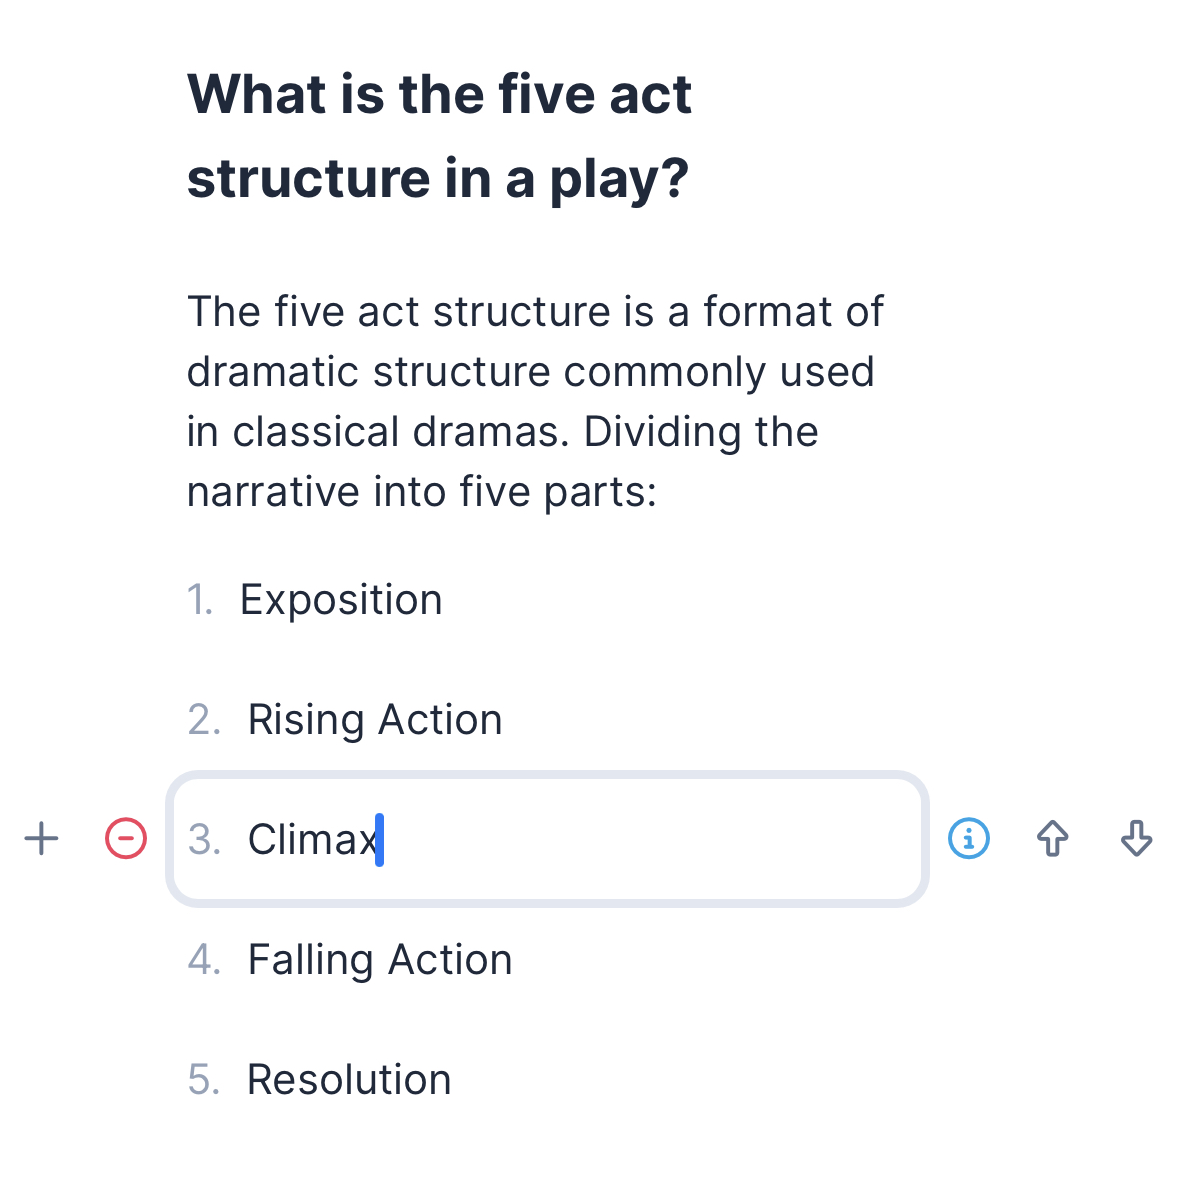The image size is (1179, 1179).
Task: Click the number 3 list marker
Action: pyautogui.click(x=205, y=839)
